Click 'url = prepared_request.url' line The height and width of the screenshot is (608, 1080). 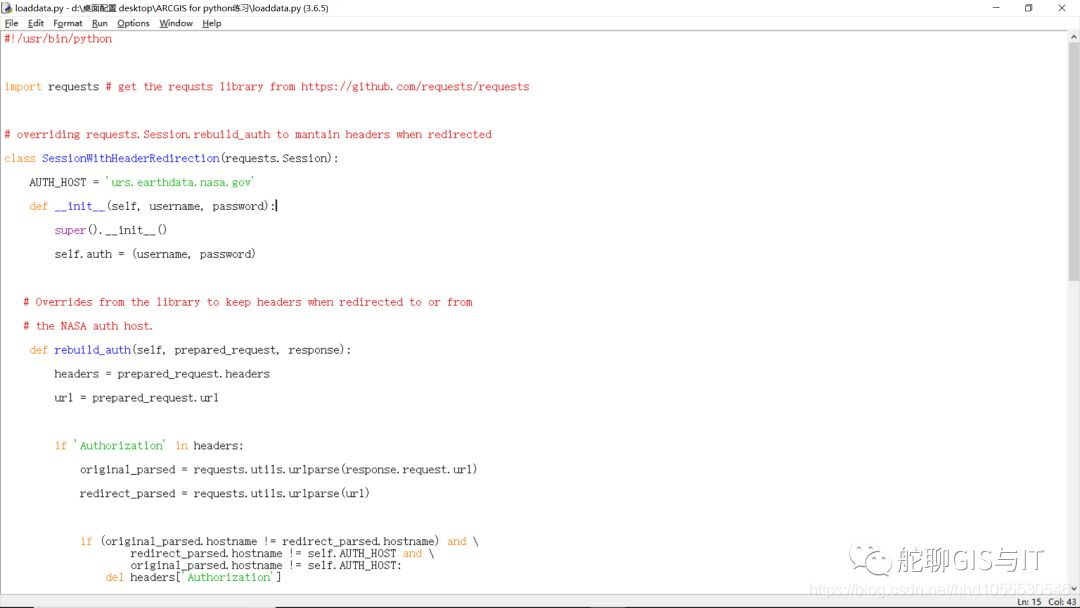click(x=136, y=398)
